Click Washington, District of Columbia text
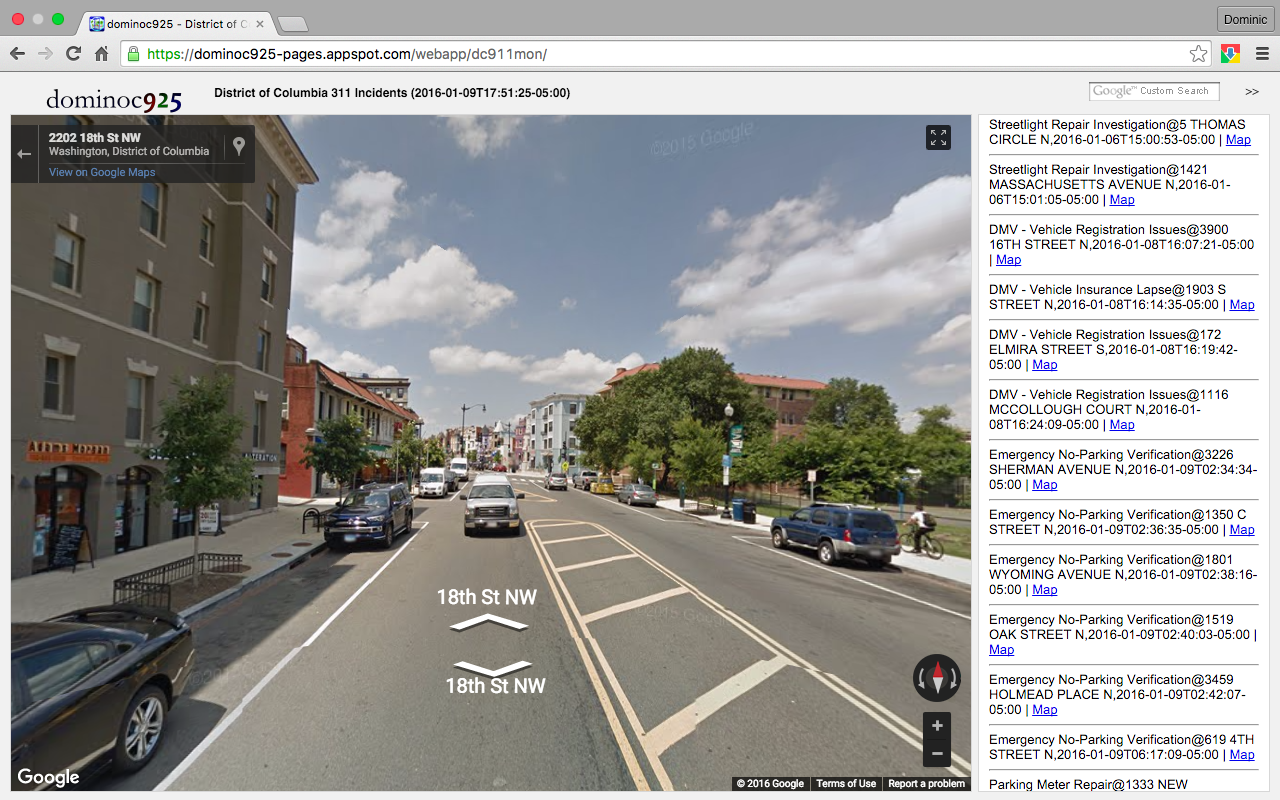The width and height of the screenshot is (1280, 800). [129, 152]
